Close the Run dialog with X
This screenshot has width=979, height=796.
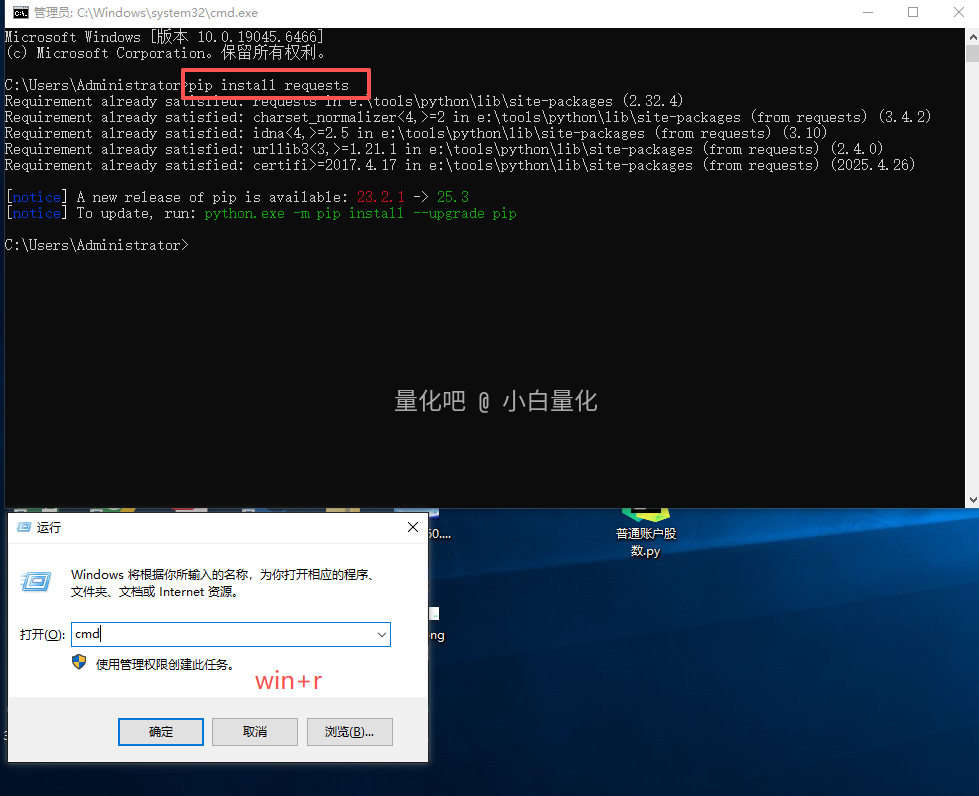(x=412, y=527)
